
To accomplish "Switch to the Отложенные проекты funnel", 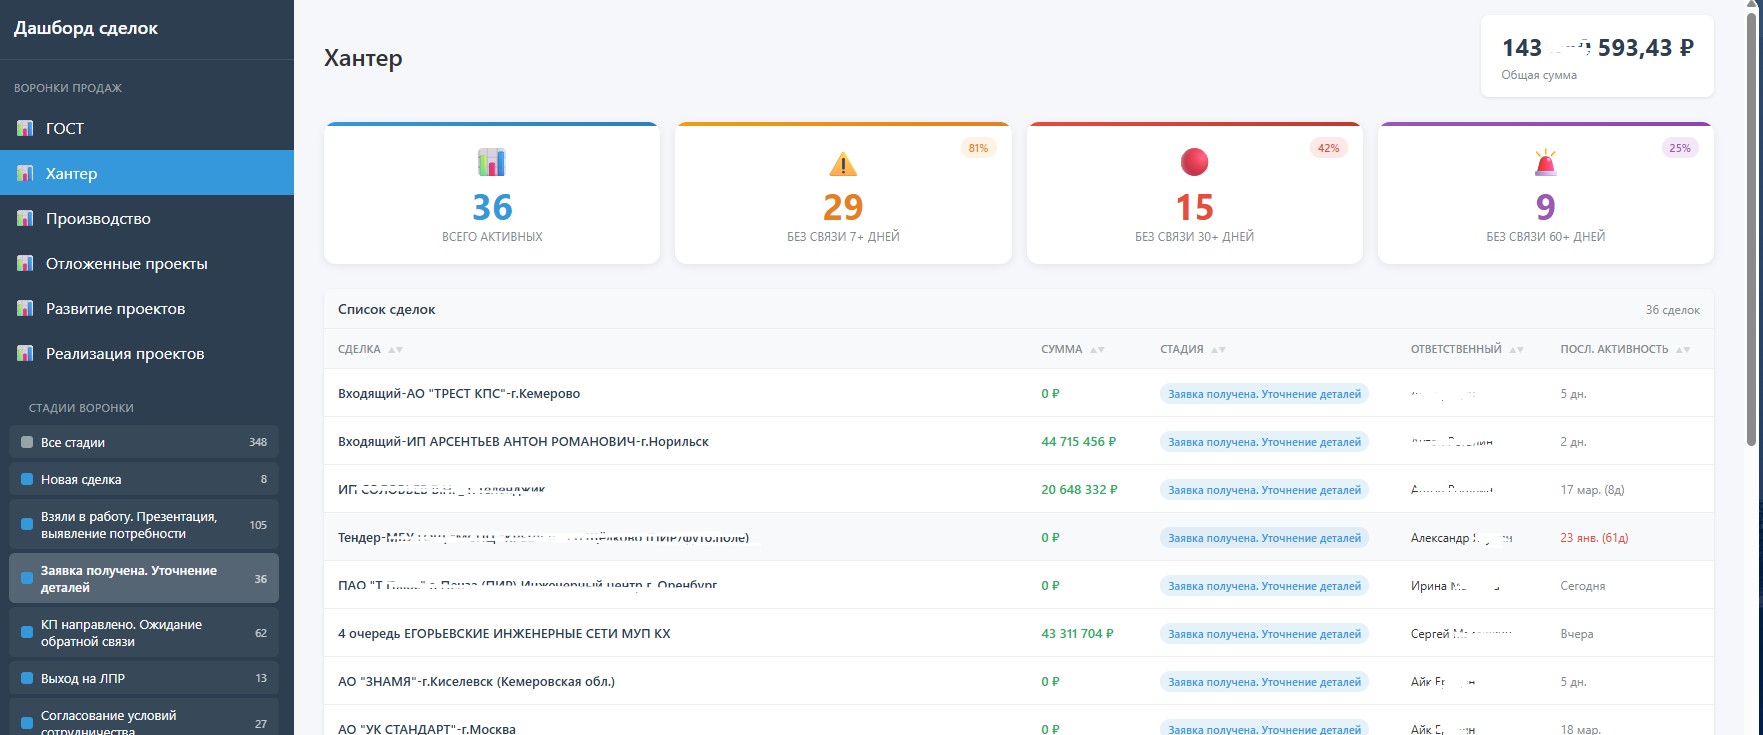I will coord(127,263).
